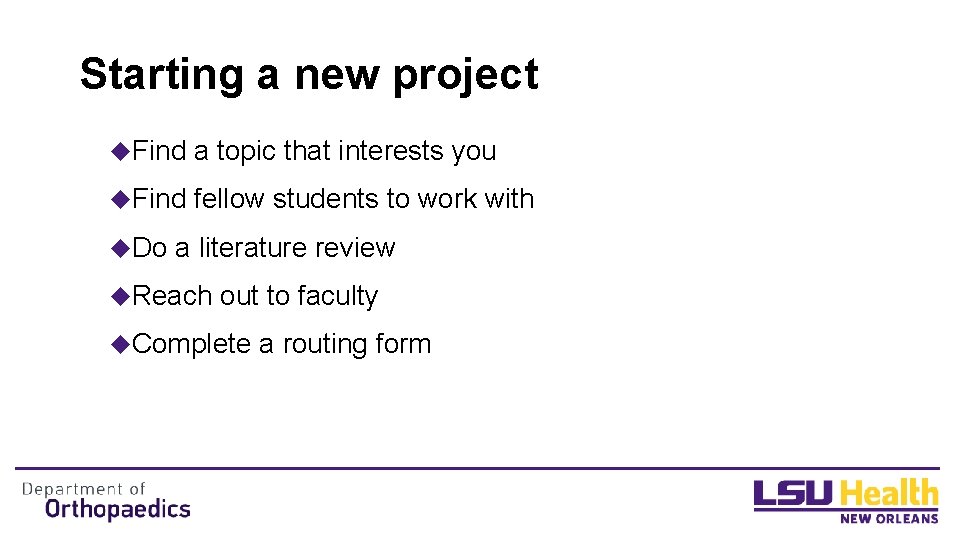Click the diamond bullet before "Find a topic"
The width and height of the screenshot is (960, 540).
(x=122, y=151)
